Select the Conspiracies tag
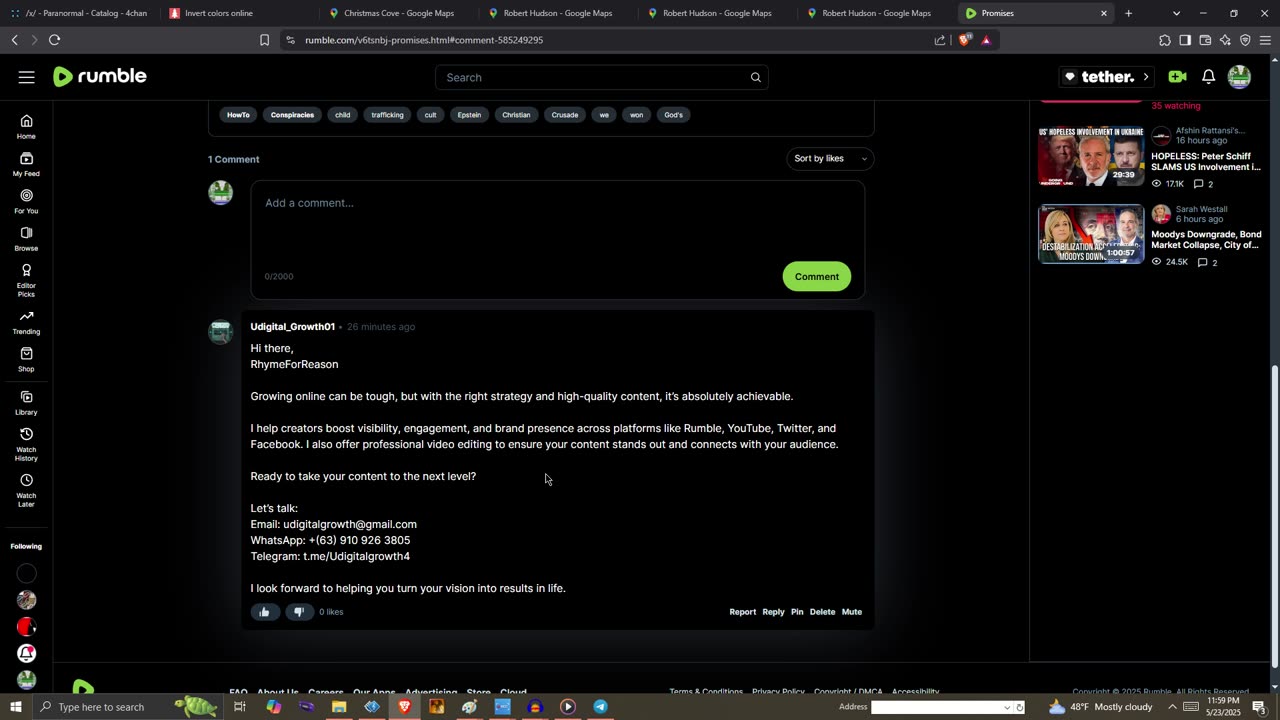Image resolution: width=1280 pixels, height=720 pixels. [292, 115]
